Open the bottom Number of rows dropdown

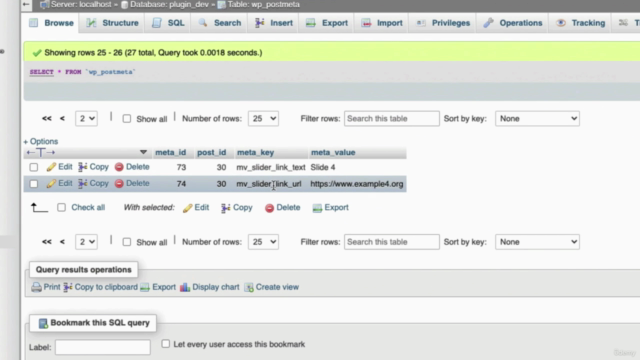[263, 242]
